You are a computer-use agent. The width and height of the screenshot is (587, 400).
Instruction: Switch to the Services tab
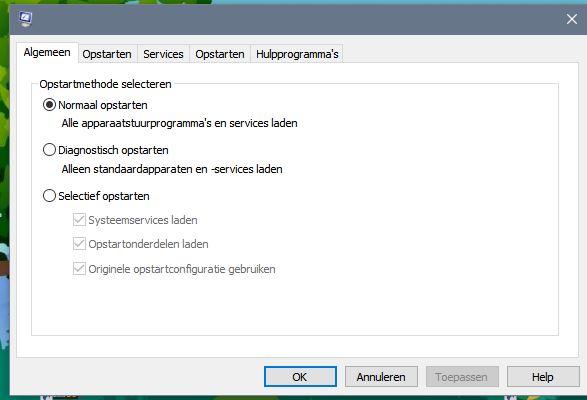click(x=163, y=54)
